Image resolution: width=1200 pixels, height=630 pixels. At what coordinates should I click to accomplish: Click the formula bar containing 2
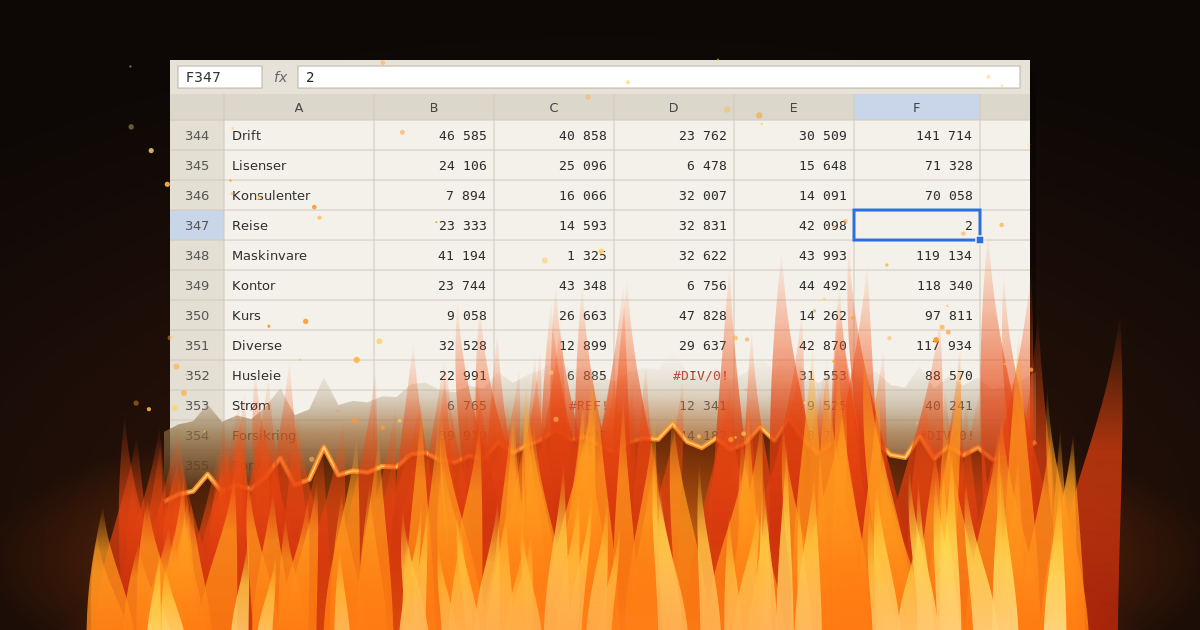[659, 77]
